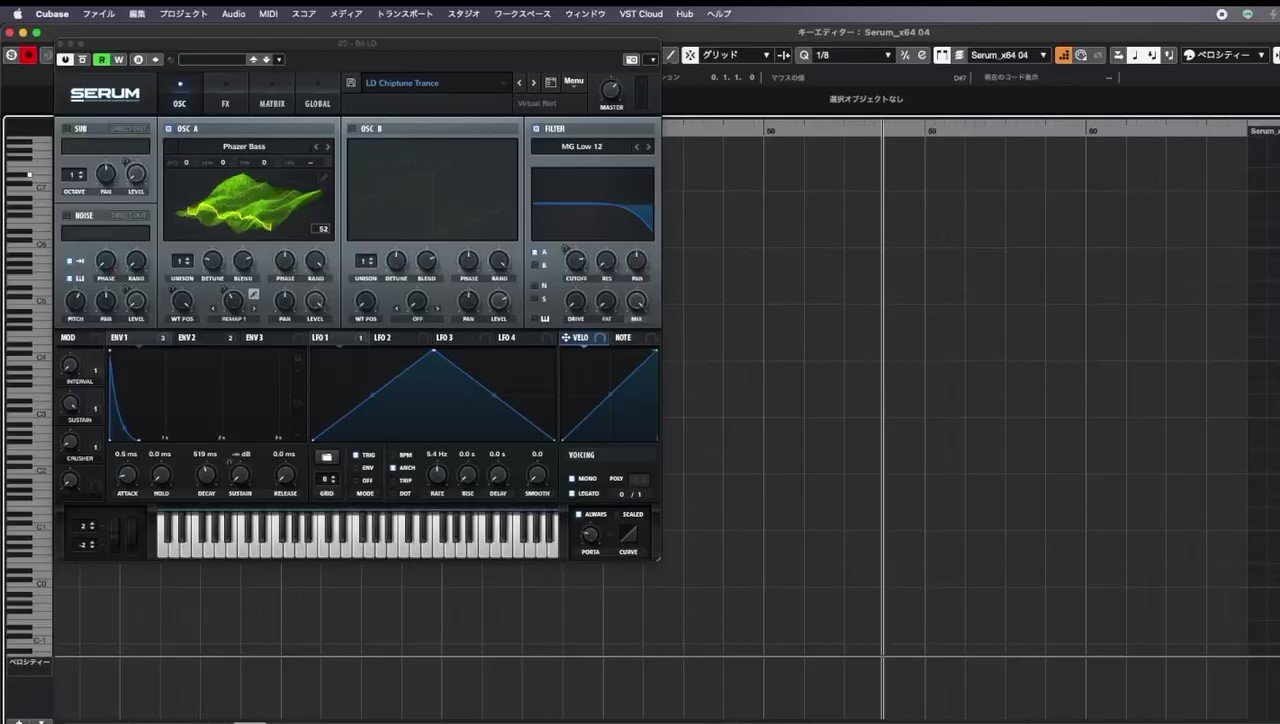Click the OSC A UNISON voices stepper

click(182, 261)
